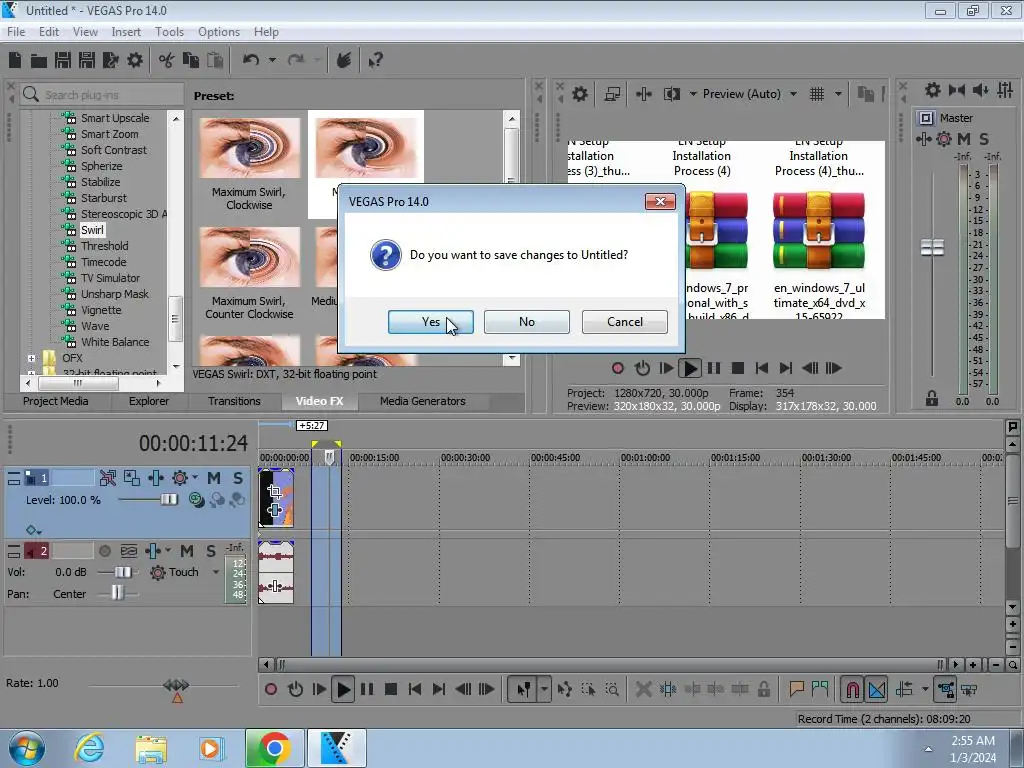Click the mixer faders icon in Master panel
The width and height of the screenshot is (1024, 768).
[1005, 90]
